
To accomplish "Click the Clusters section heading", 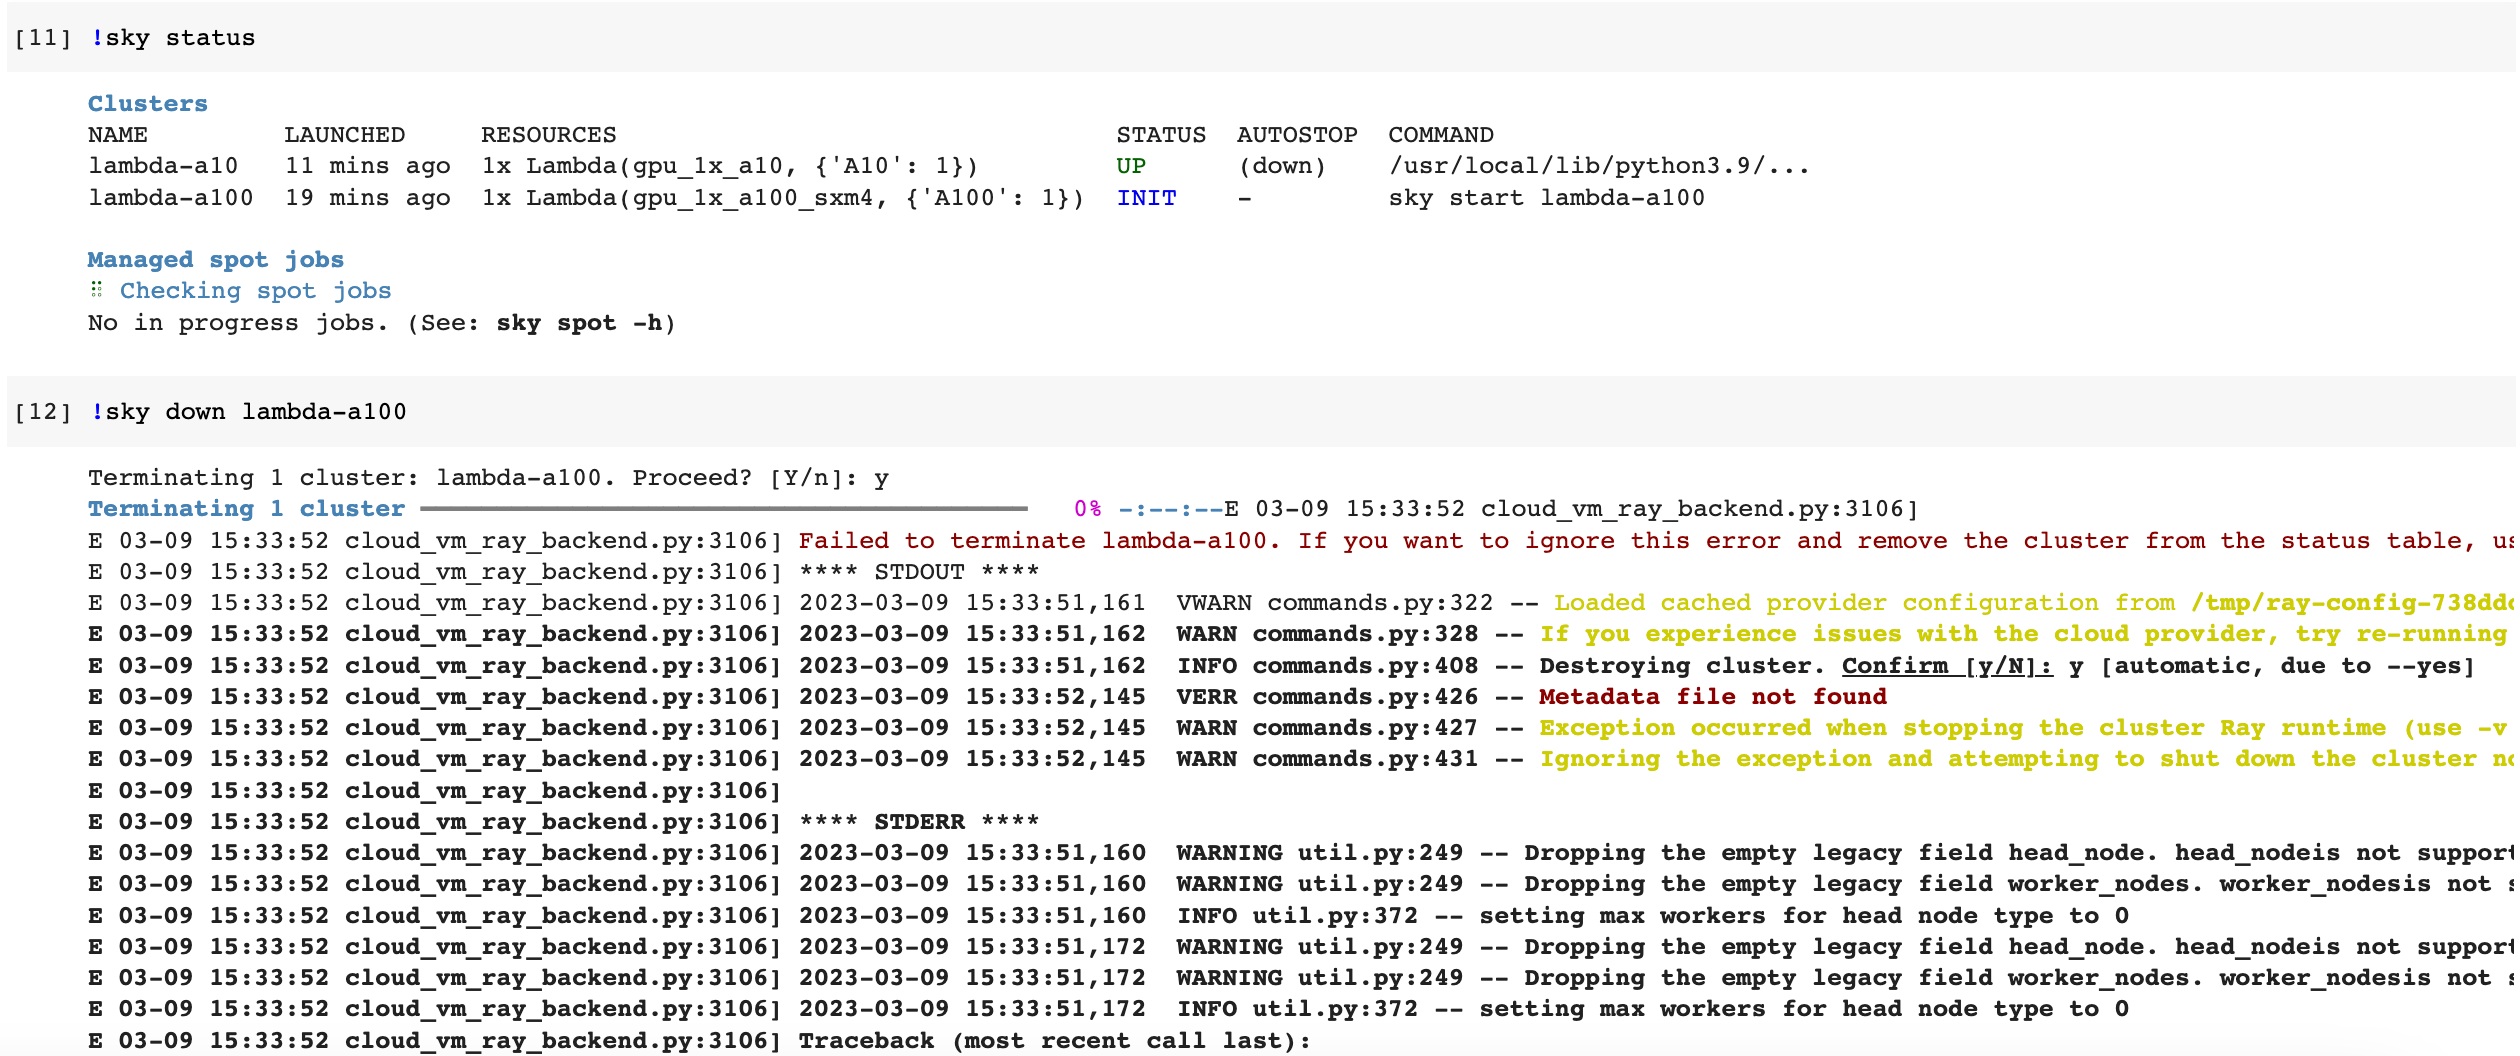I will (147, 102).
